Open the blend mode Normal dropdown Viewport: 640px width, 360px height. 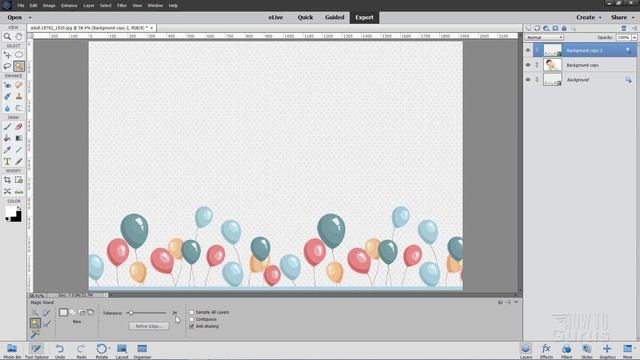(544, 37)
